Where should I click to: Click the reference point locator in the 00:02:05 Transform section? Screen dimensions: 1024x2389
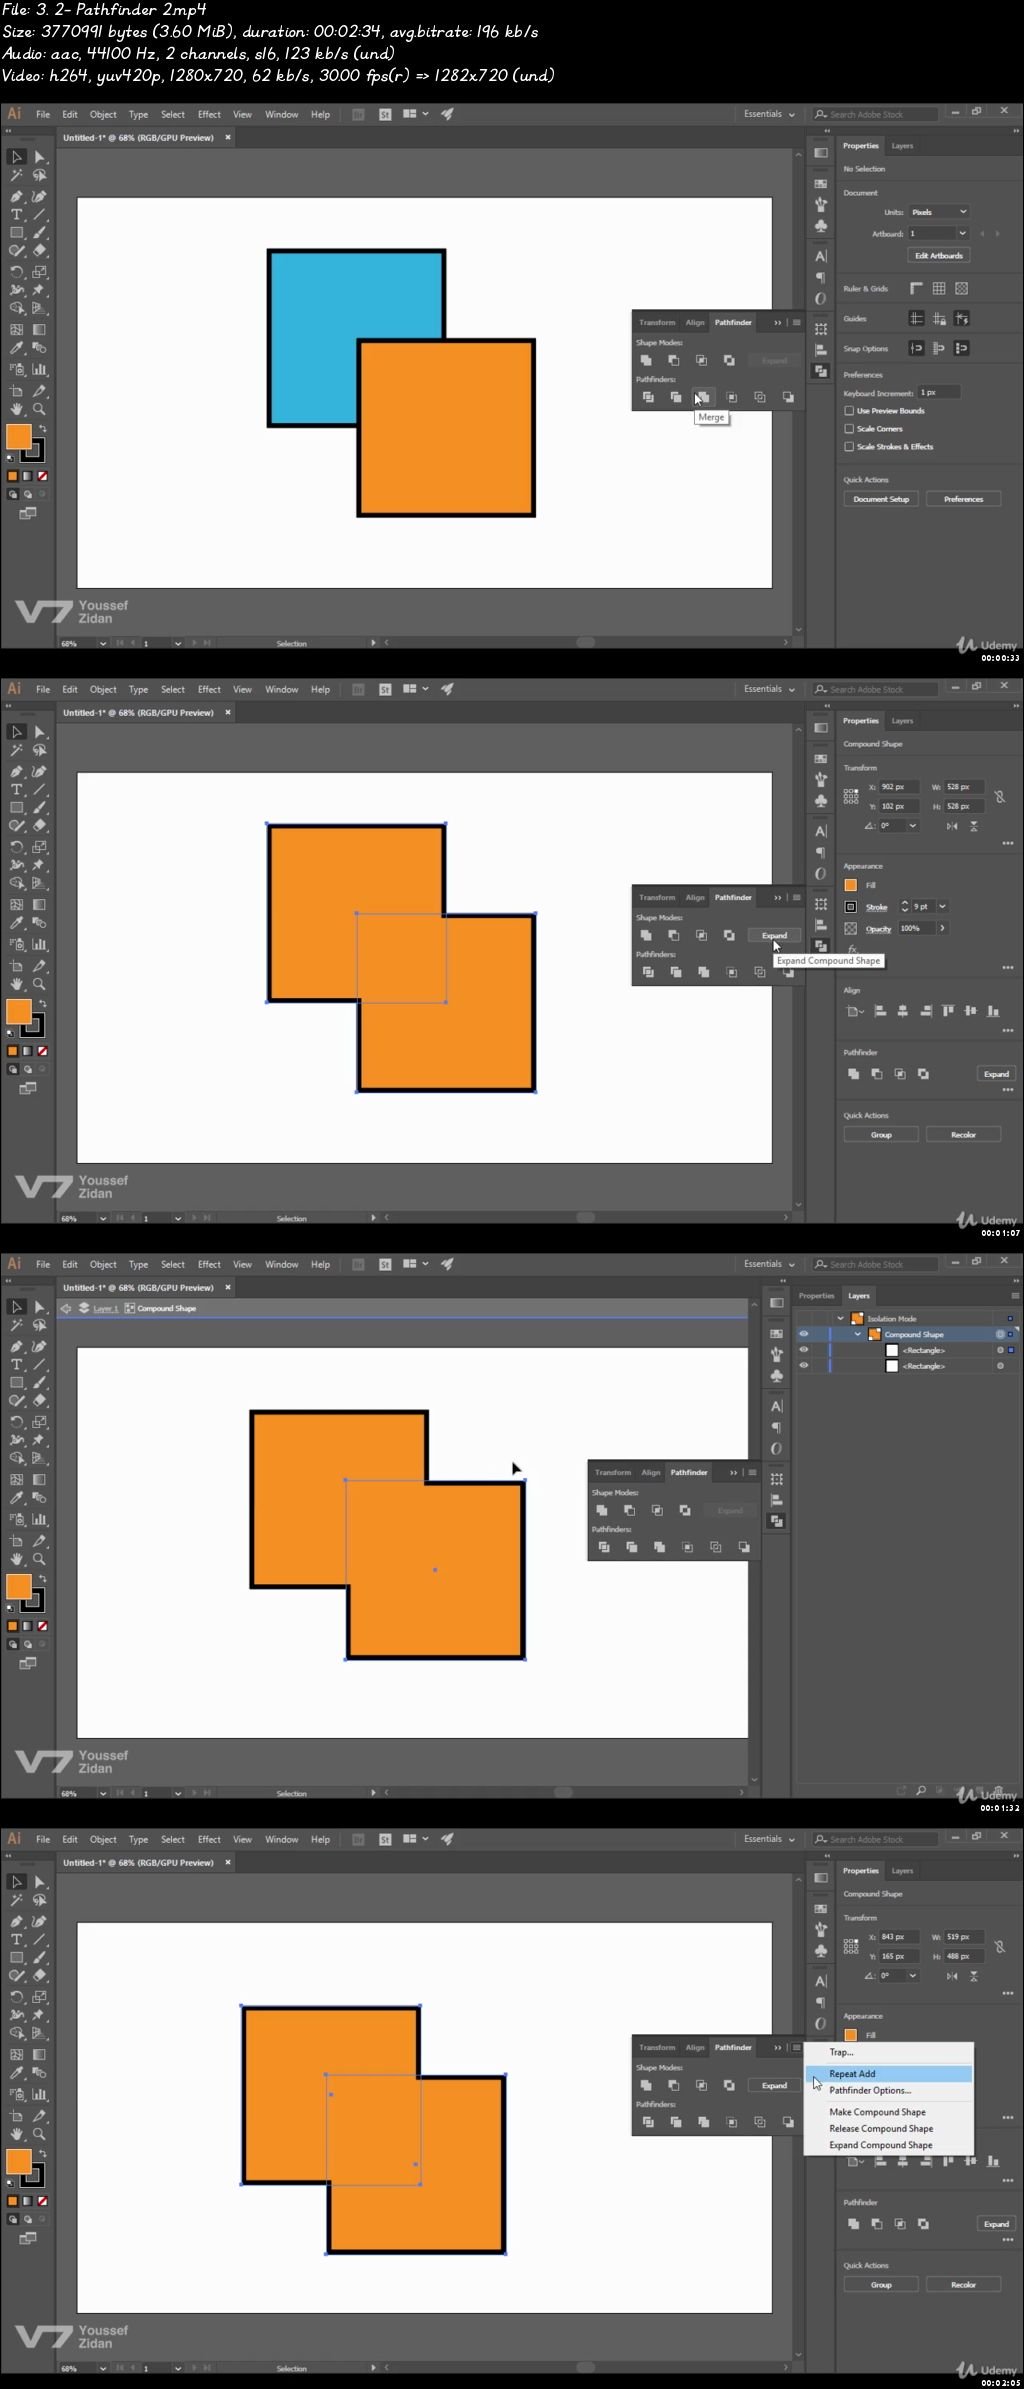pyautogui.click(x=851, y=1946)
